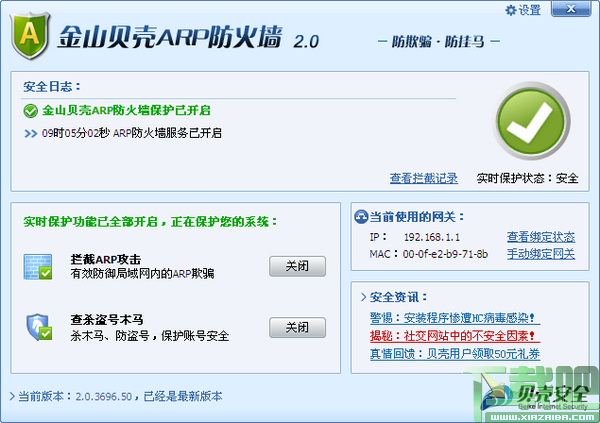
Task: Click the 手动绑定网关 link
Action: pos(541,253)
